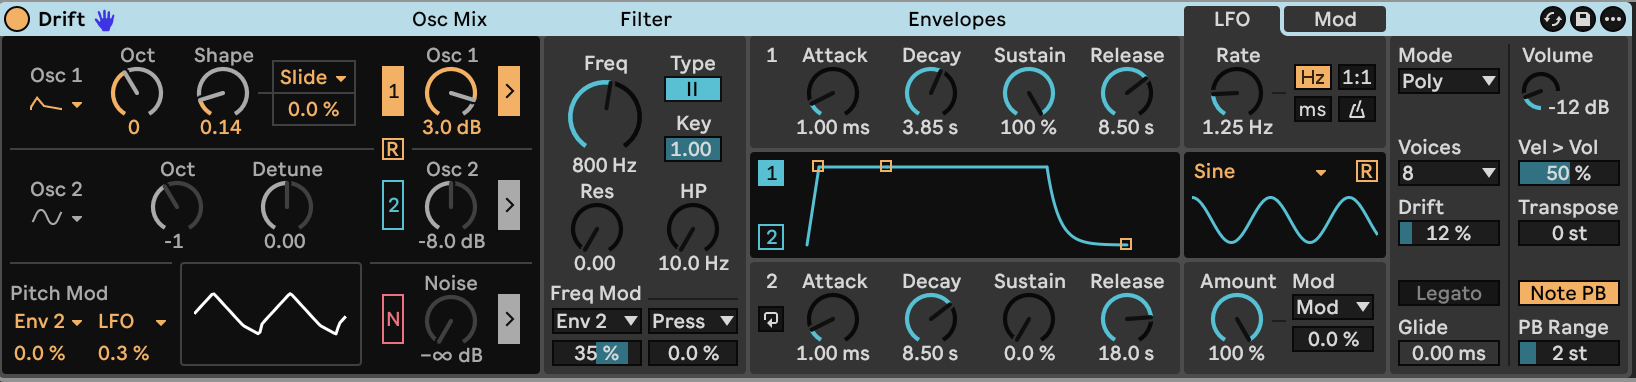The height and width of the screenshot is (382, 1636).
Task: Open the Osc 1 waveform chooser
Action: tap(56, 104)
